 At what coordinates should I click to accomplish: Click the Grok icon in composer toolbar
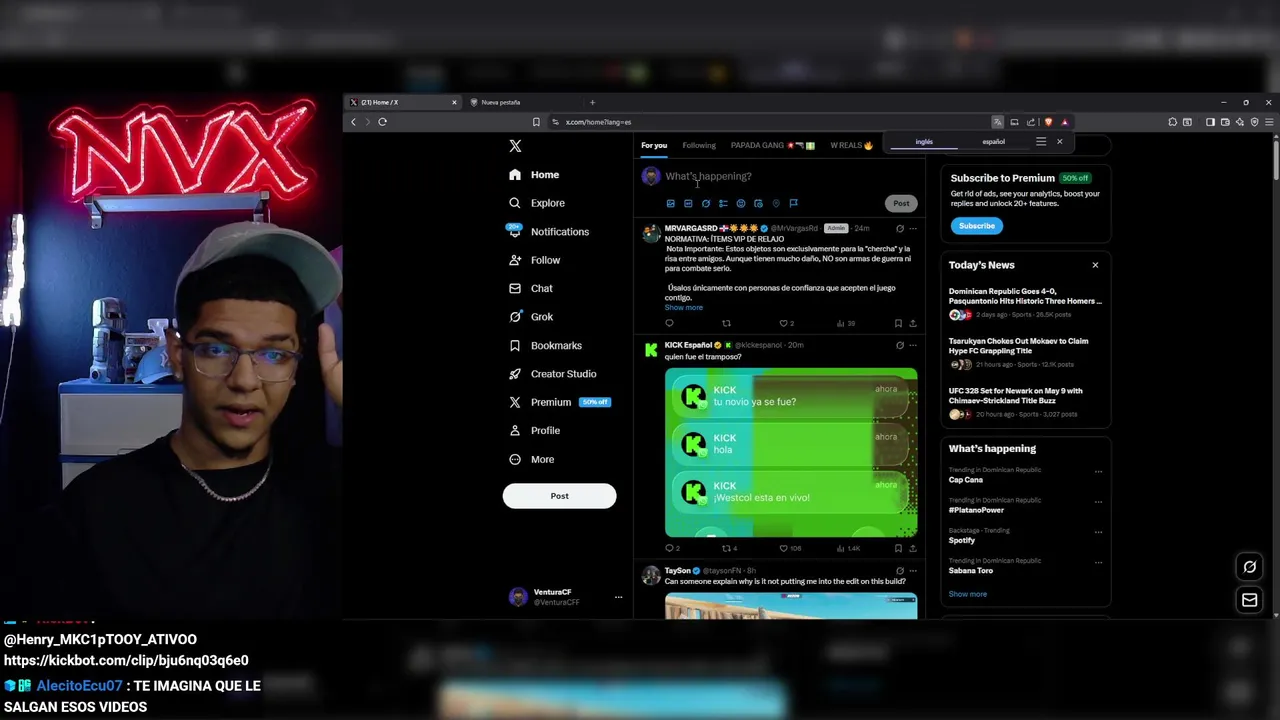click(705, 204)
